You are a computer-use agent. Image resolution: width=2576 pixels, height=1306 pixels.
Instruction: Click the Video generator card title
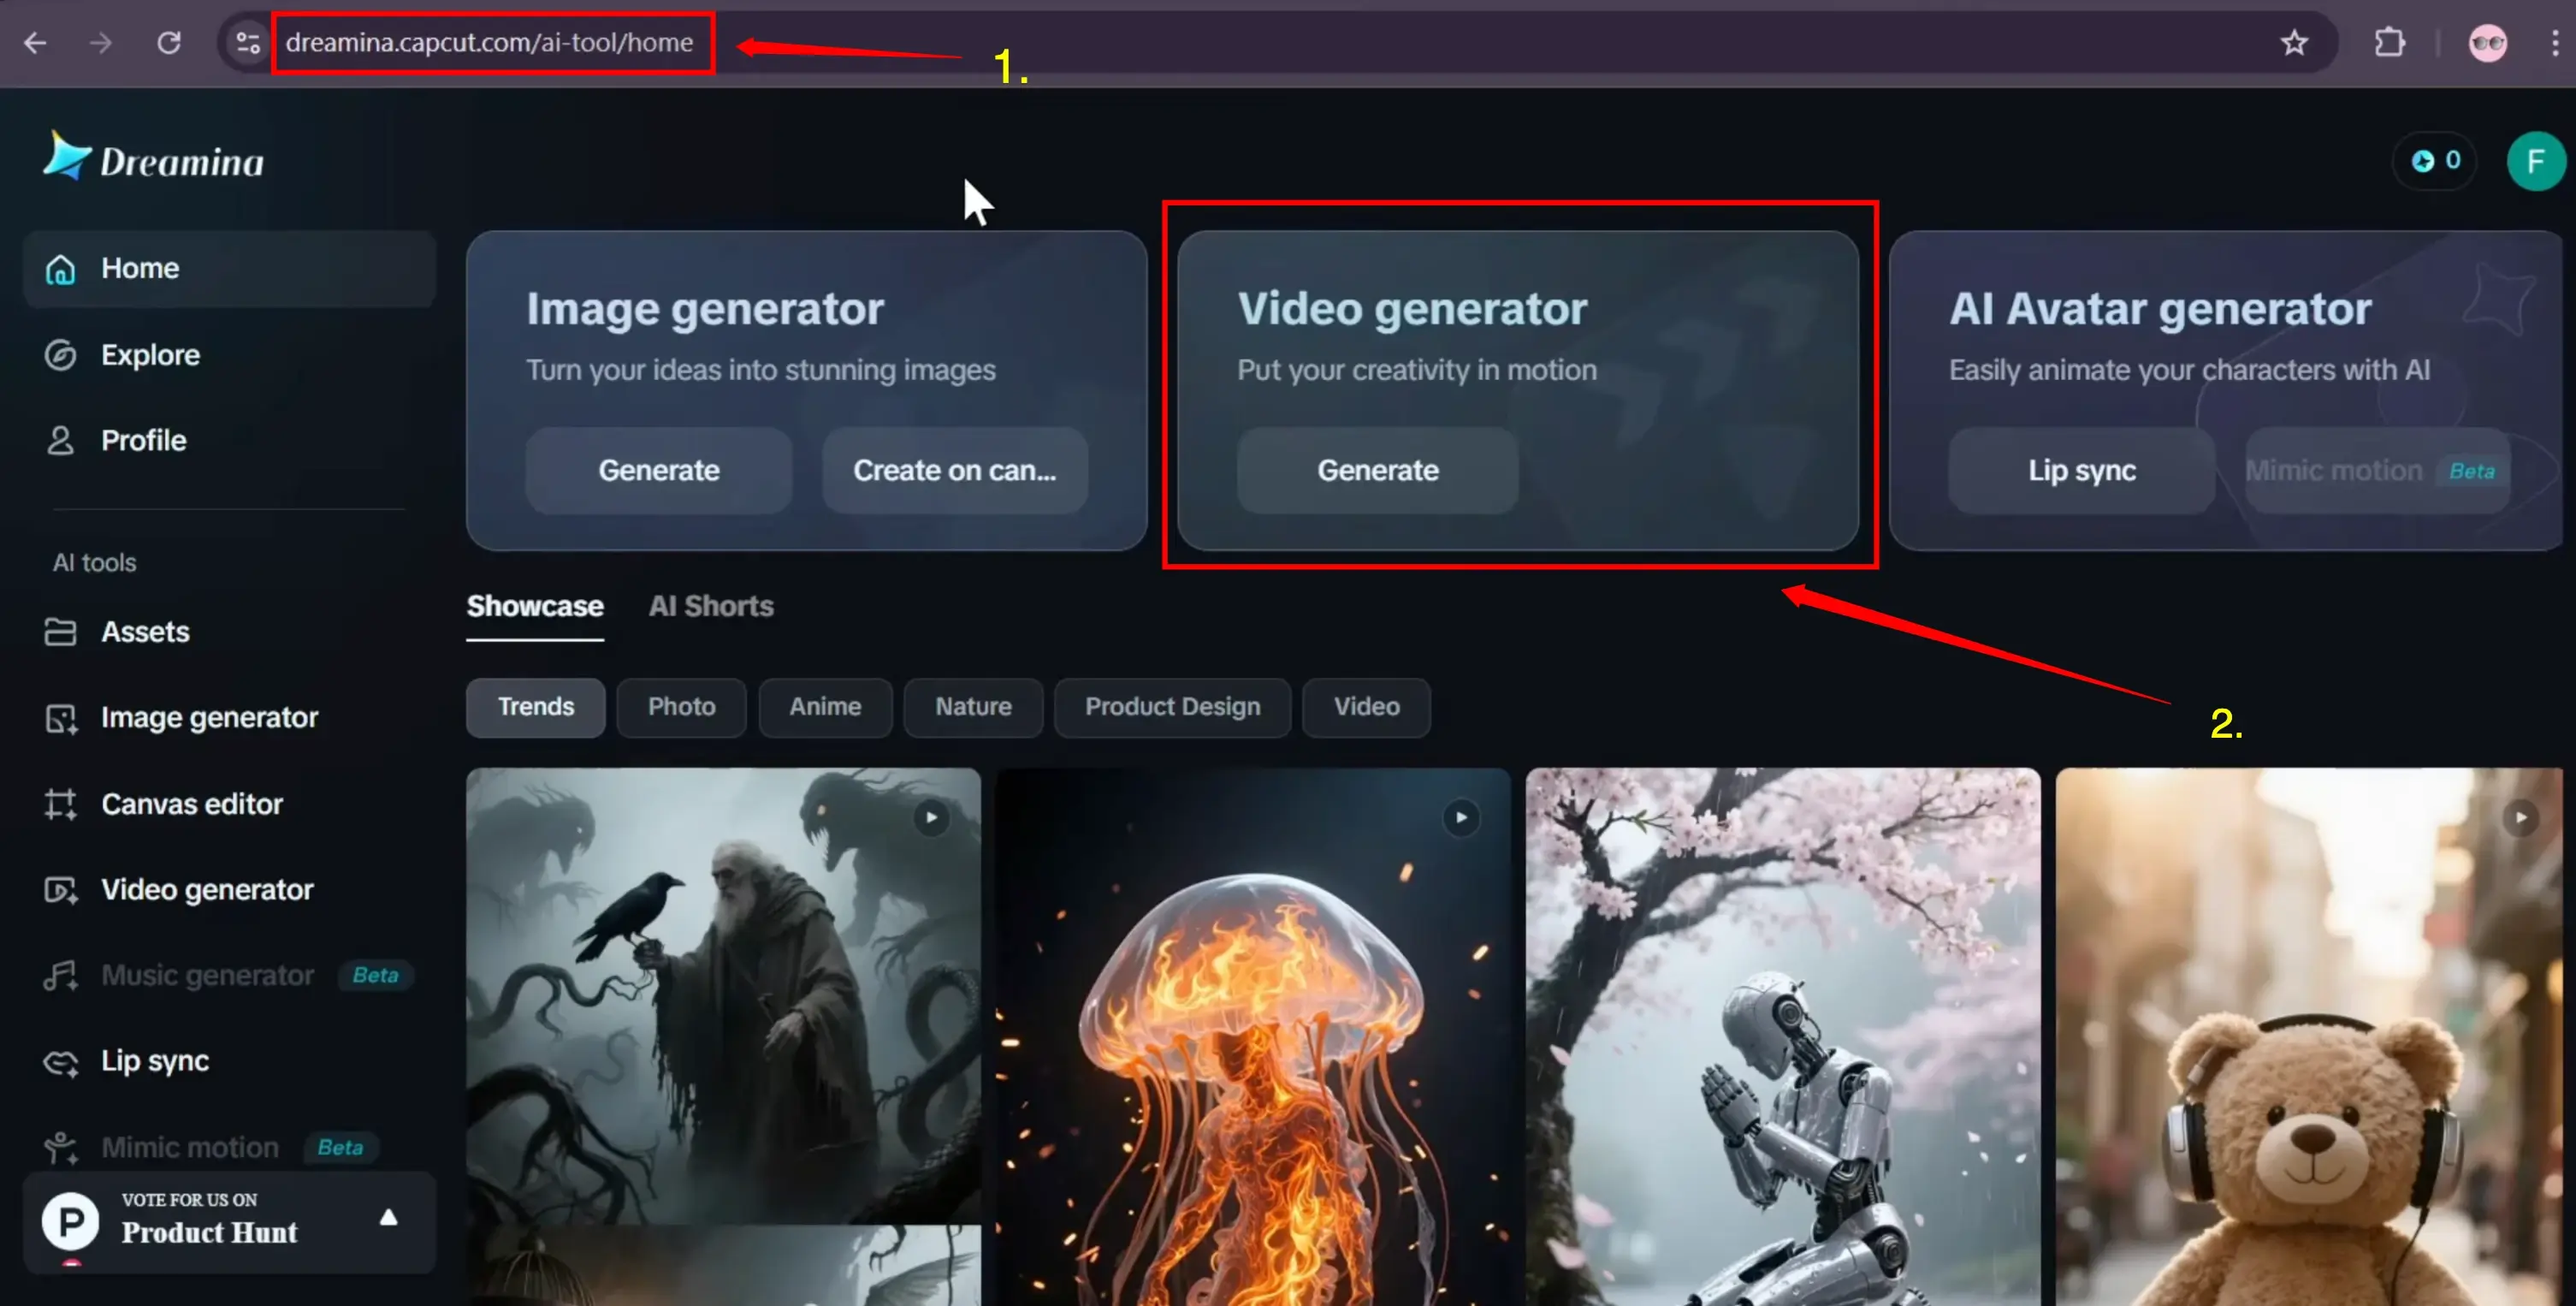[x=1412, y=309]
